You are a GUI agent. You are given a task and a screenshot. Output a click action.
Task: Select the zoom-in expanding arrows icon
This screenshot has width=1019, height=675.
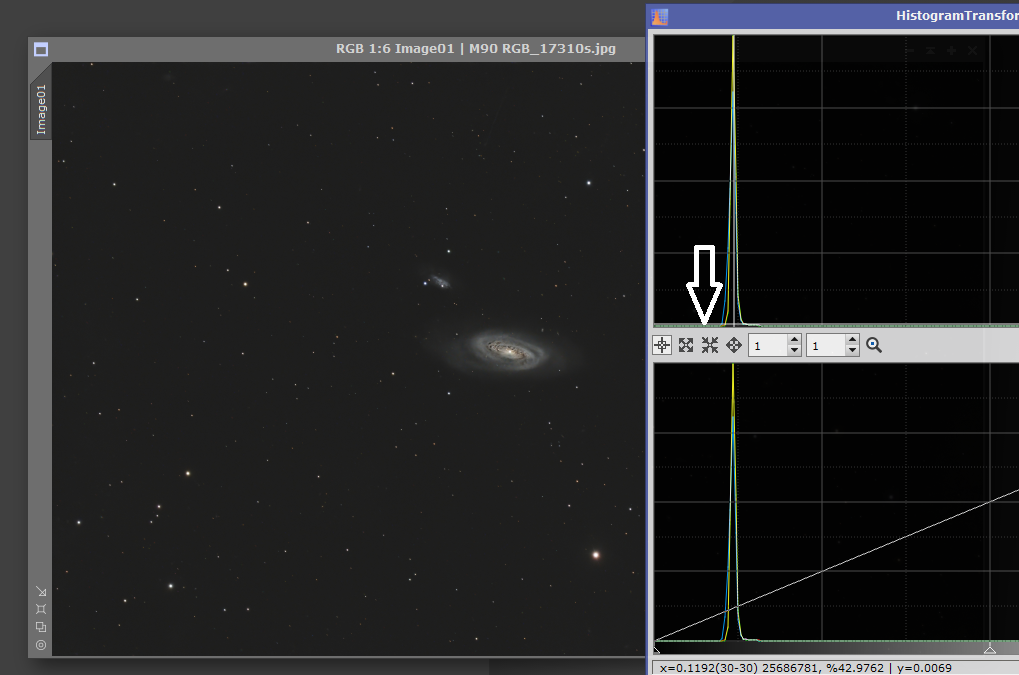coord(686,345)
